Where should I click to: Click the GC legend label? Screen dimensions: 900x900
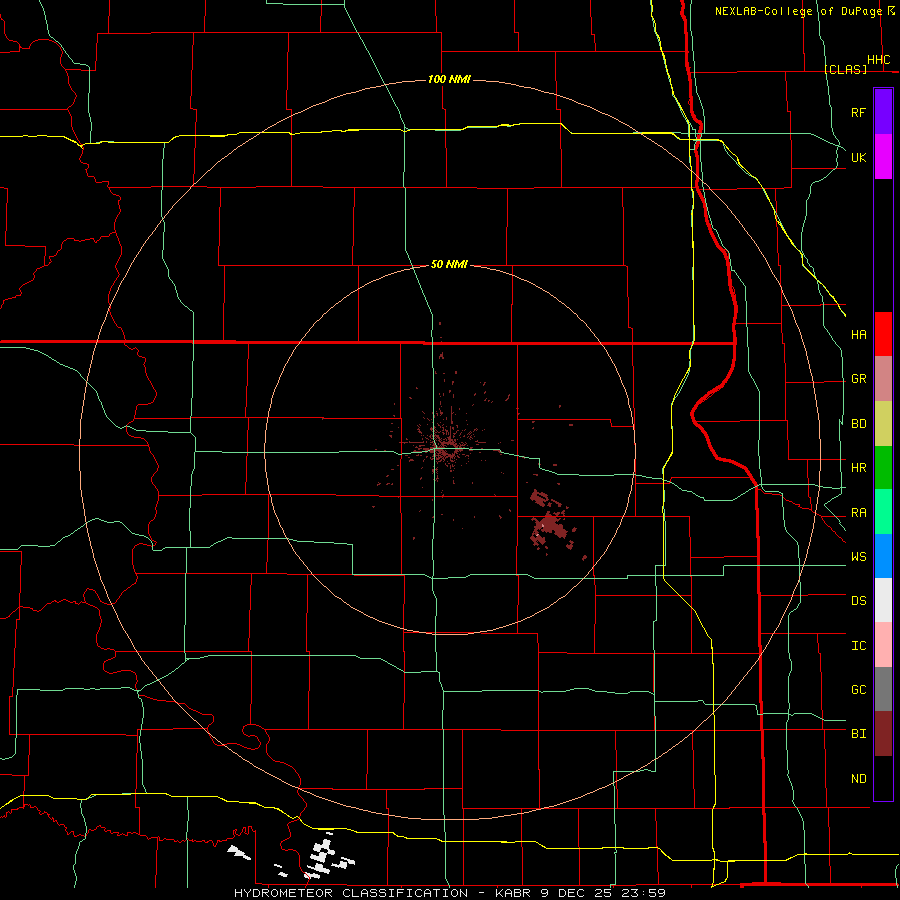pyautogui.click(x=858, y=690)
